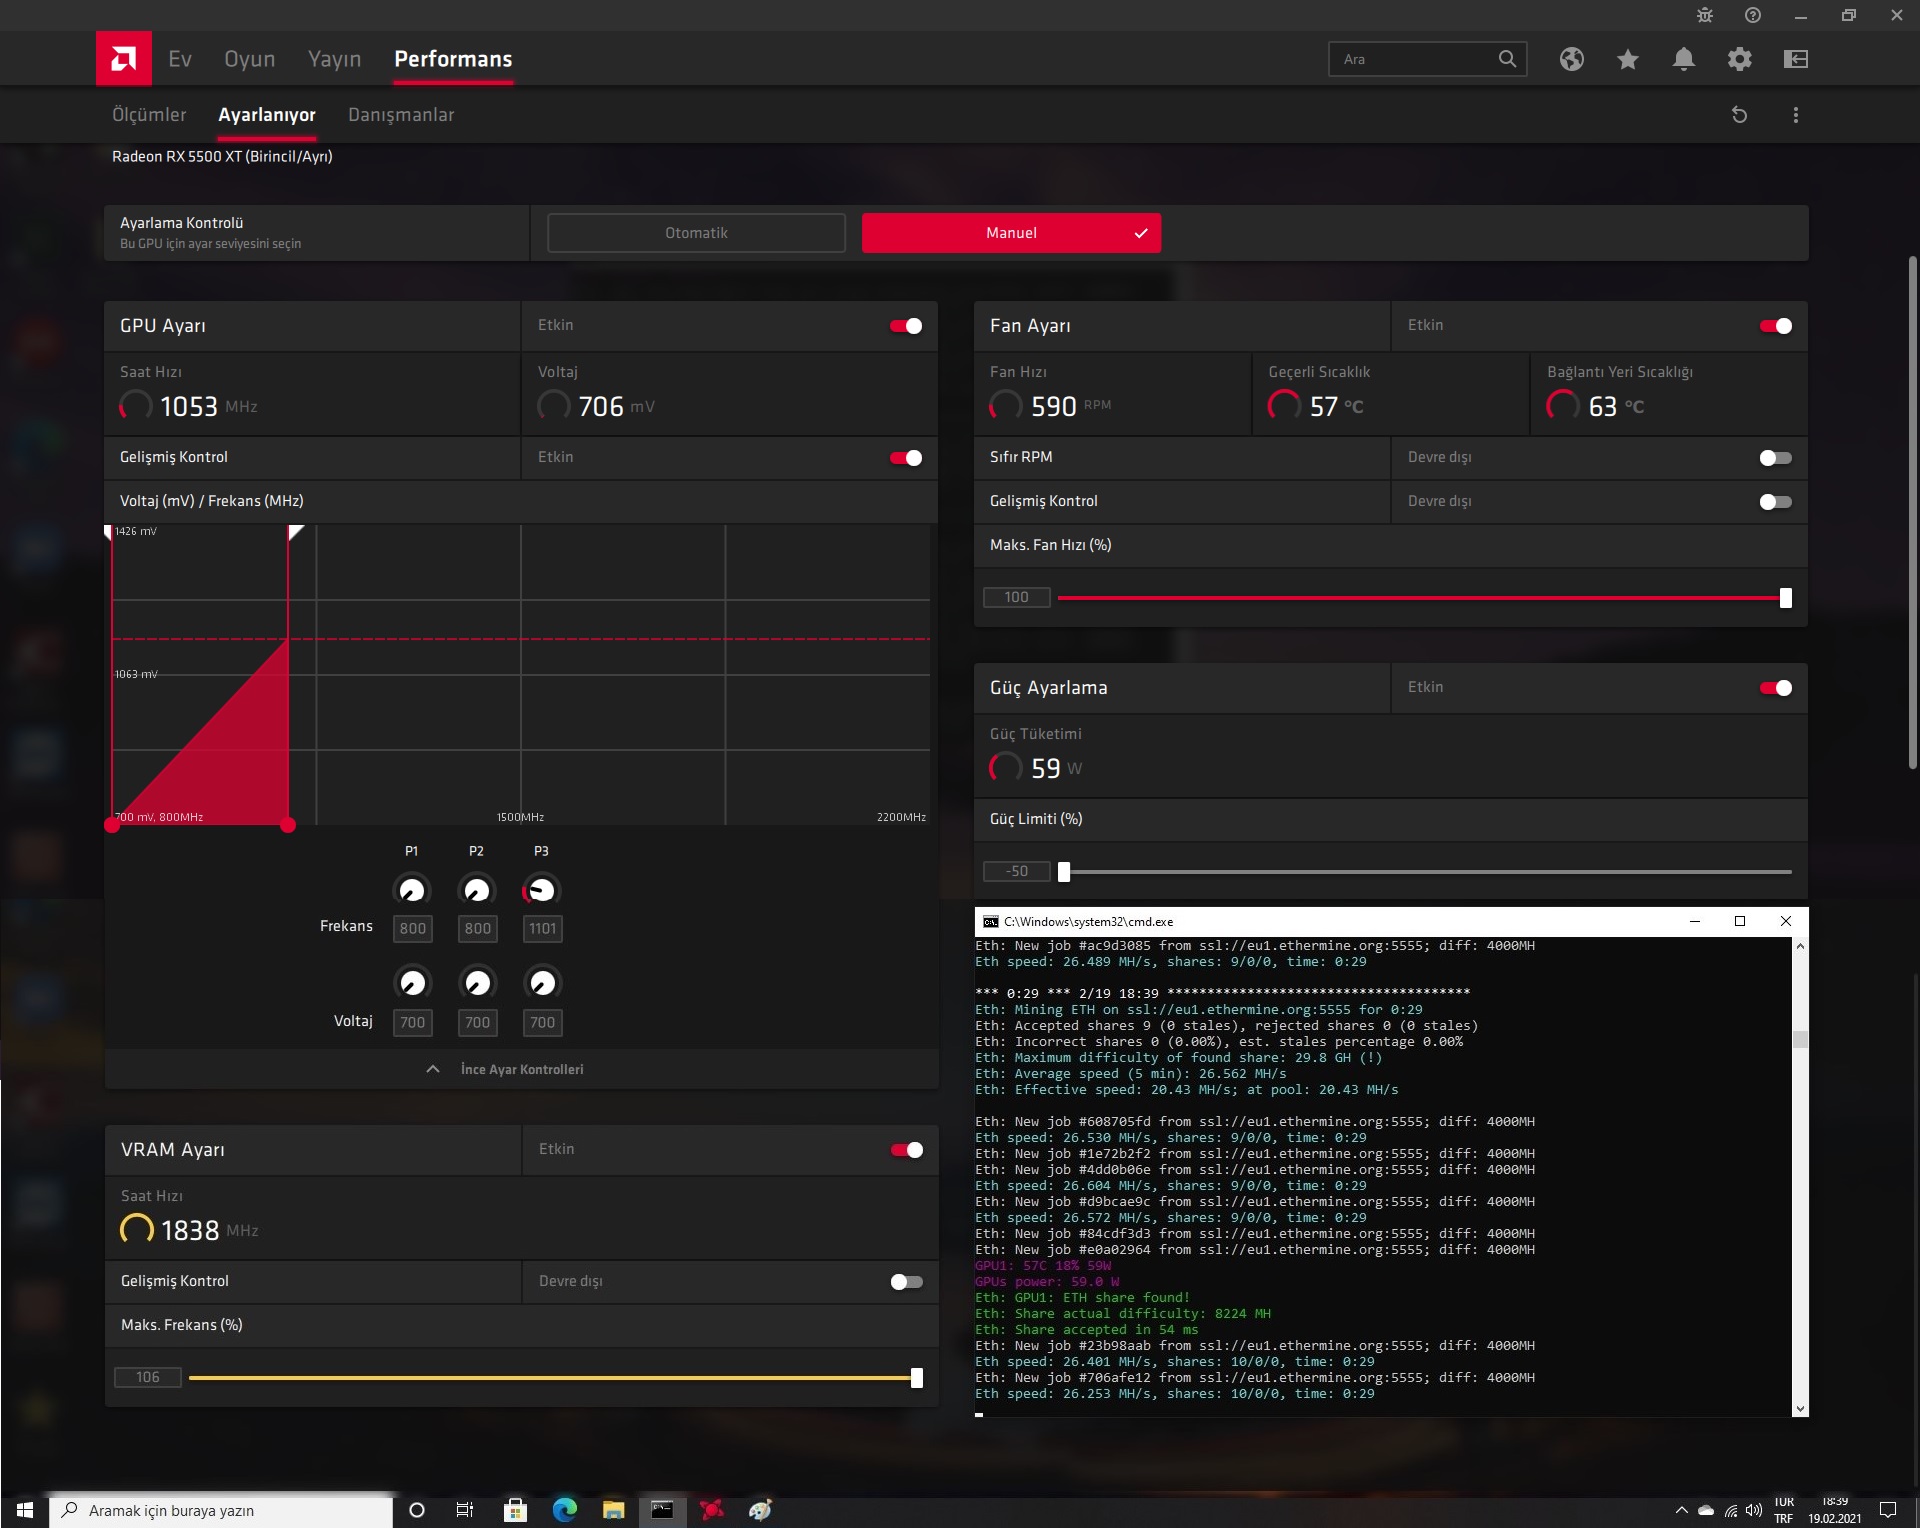The image size is (1920, 1528).
Task: Select Otomatik tuning mode
Action: click(696, 233)
